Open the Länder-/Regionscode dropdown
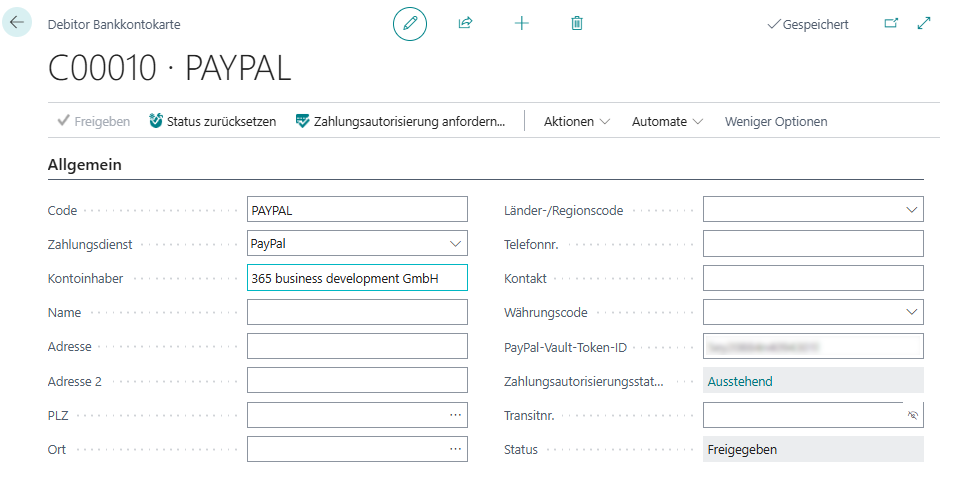Viewport: 968px width, 477px height. click(911, 209)
